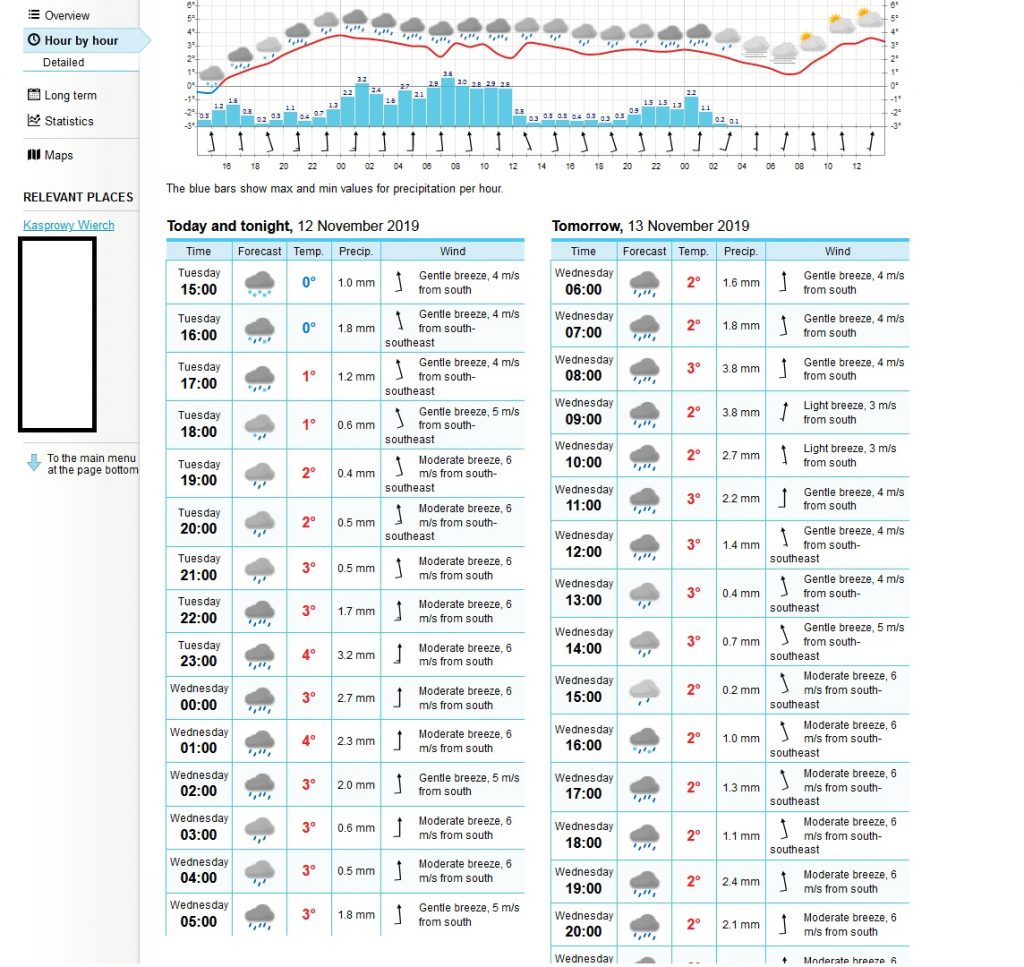Click the map icon beside Maps

34,154
